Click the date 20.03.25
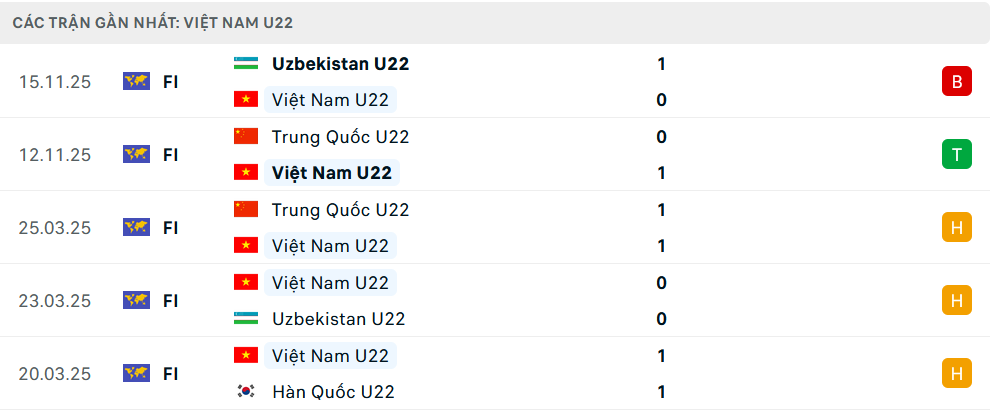The image size is (992, 412). point(54,373)
